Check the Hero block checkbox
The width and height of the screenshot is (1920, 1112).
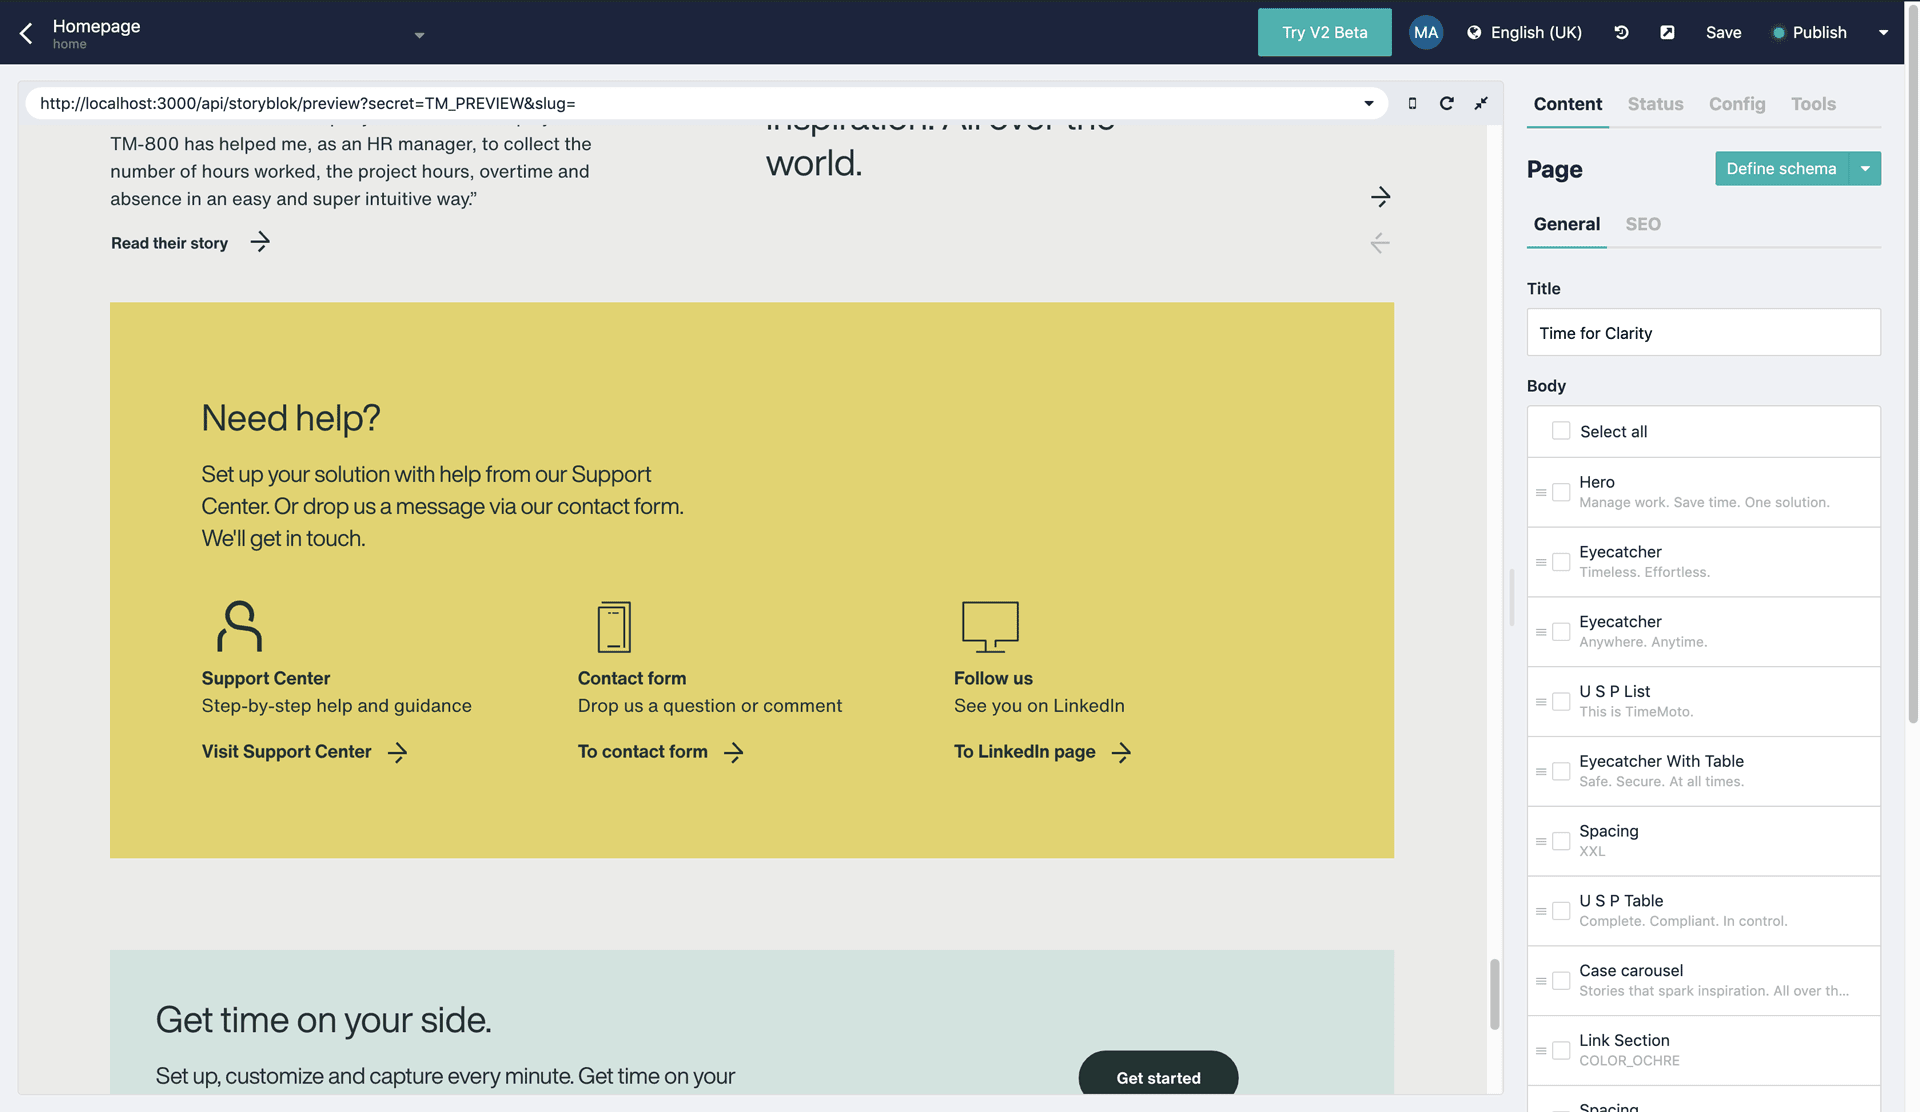pos(1560,492)
